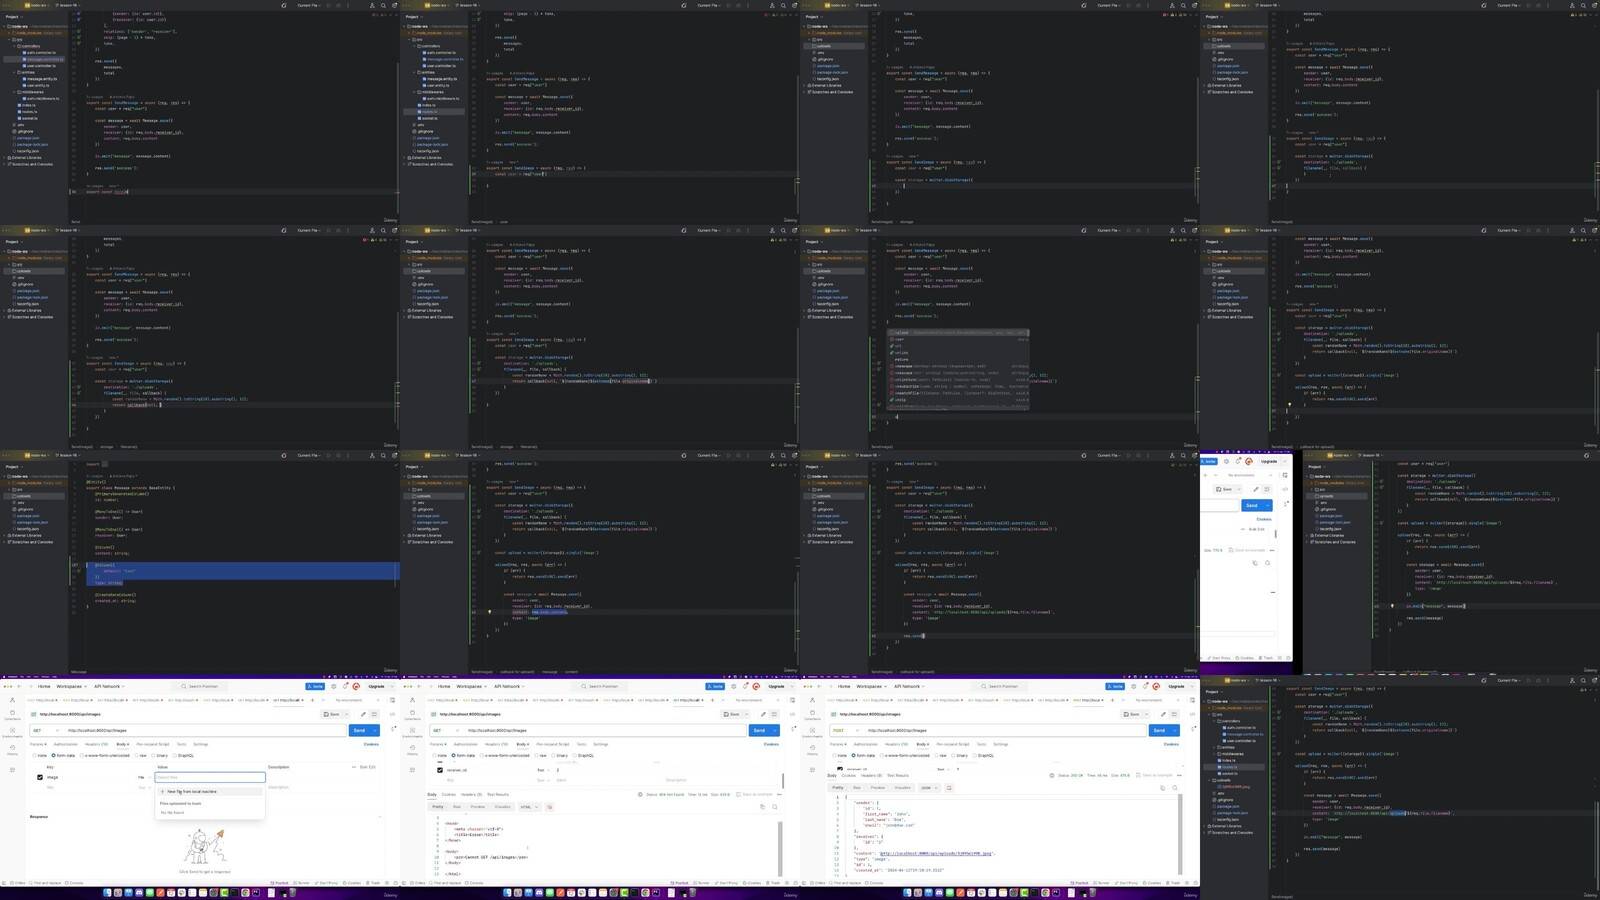Click Send in the narrow Postman window beside the IDE
The height and width of the screenshot is (900, 1600).
1251,505
